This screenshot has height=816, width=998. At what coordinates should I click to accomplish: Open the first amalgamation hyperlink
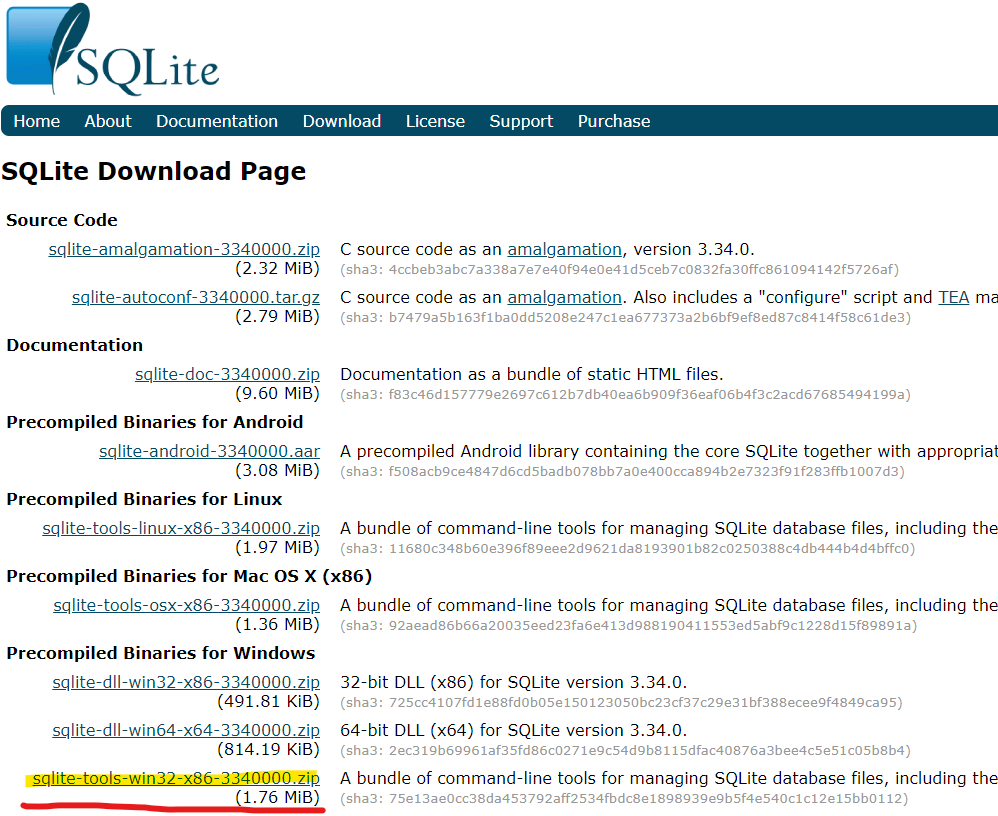564,249
